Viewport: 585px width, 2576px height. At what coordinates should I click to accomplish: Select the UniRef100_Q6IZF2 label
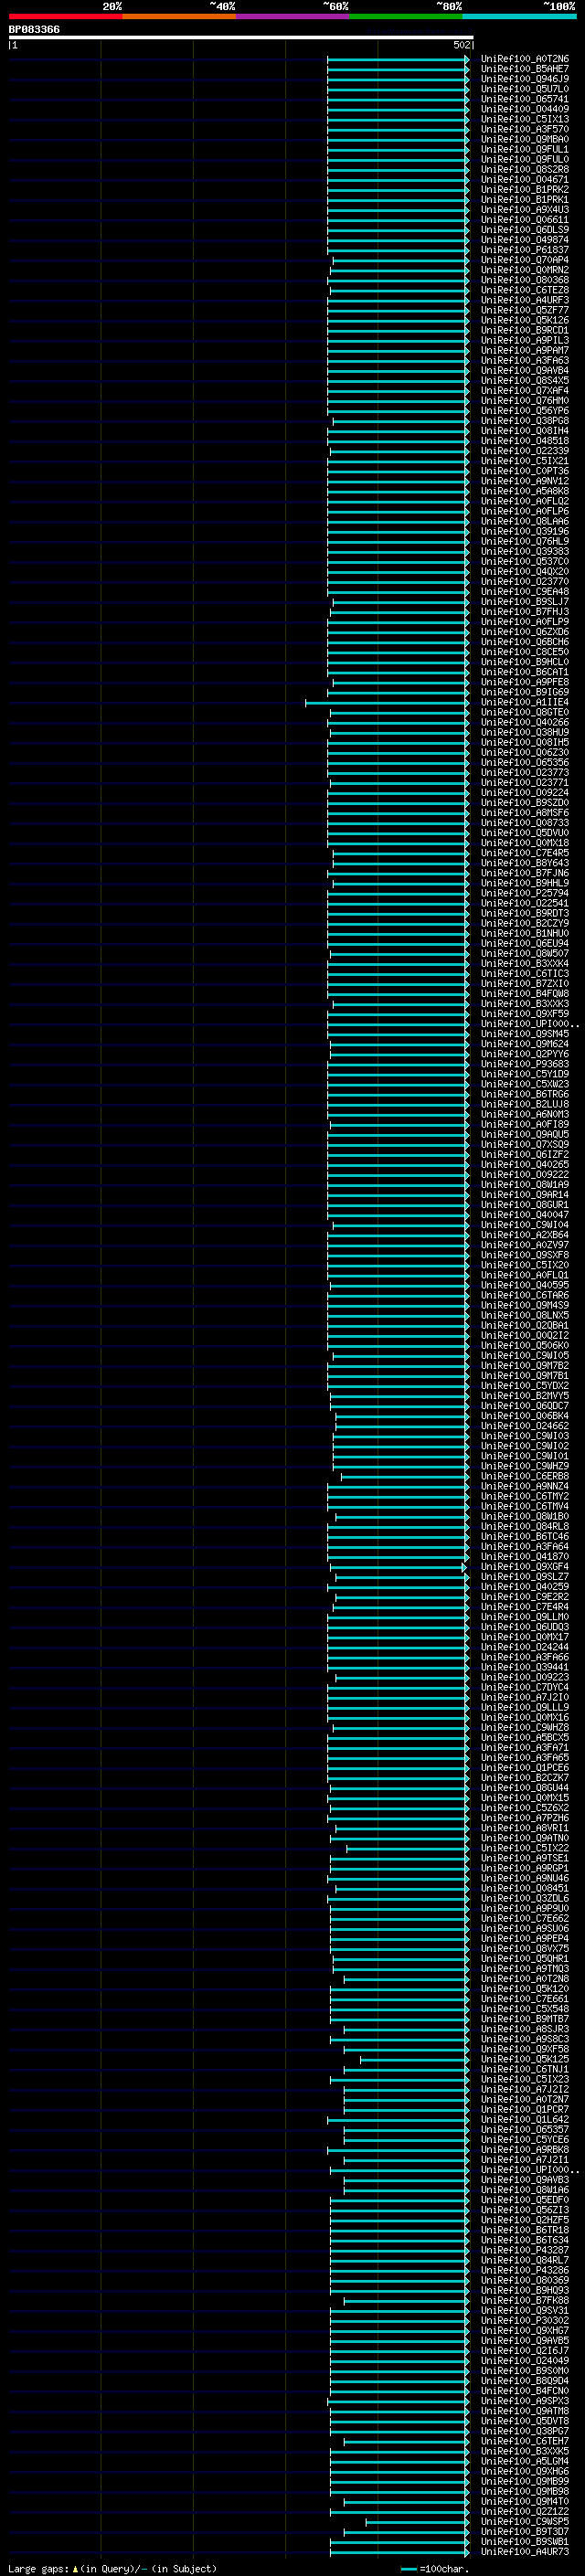[525, 1154]
